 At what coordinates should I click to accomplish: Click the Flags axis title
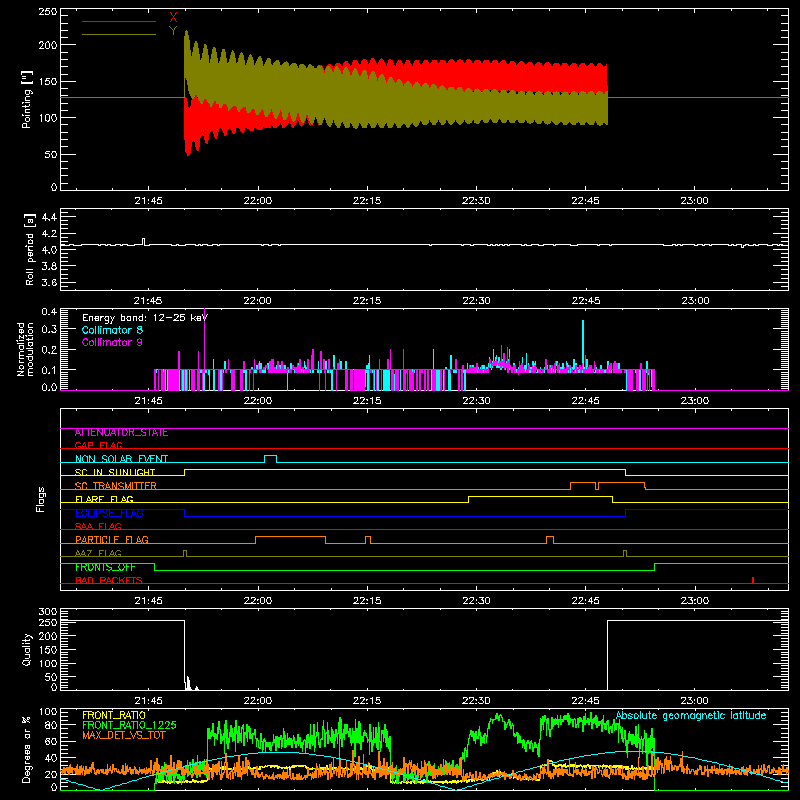[41, 499]
